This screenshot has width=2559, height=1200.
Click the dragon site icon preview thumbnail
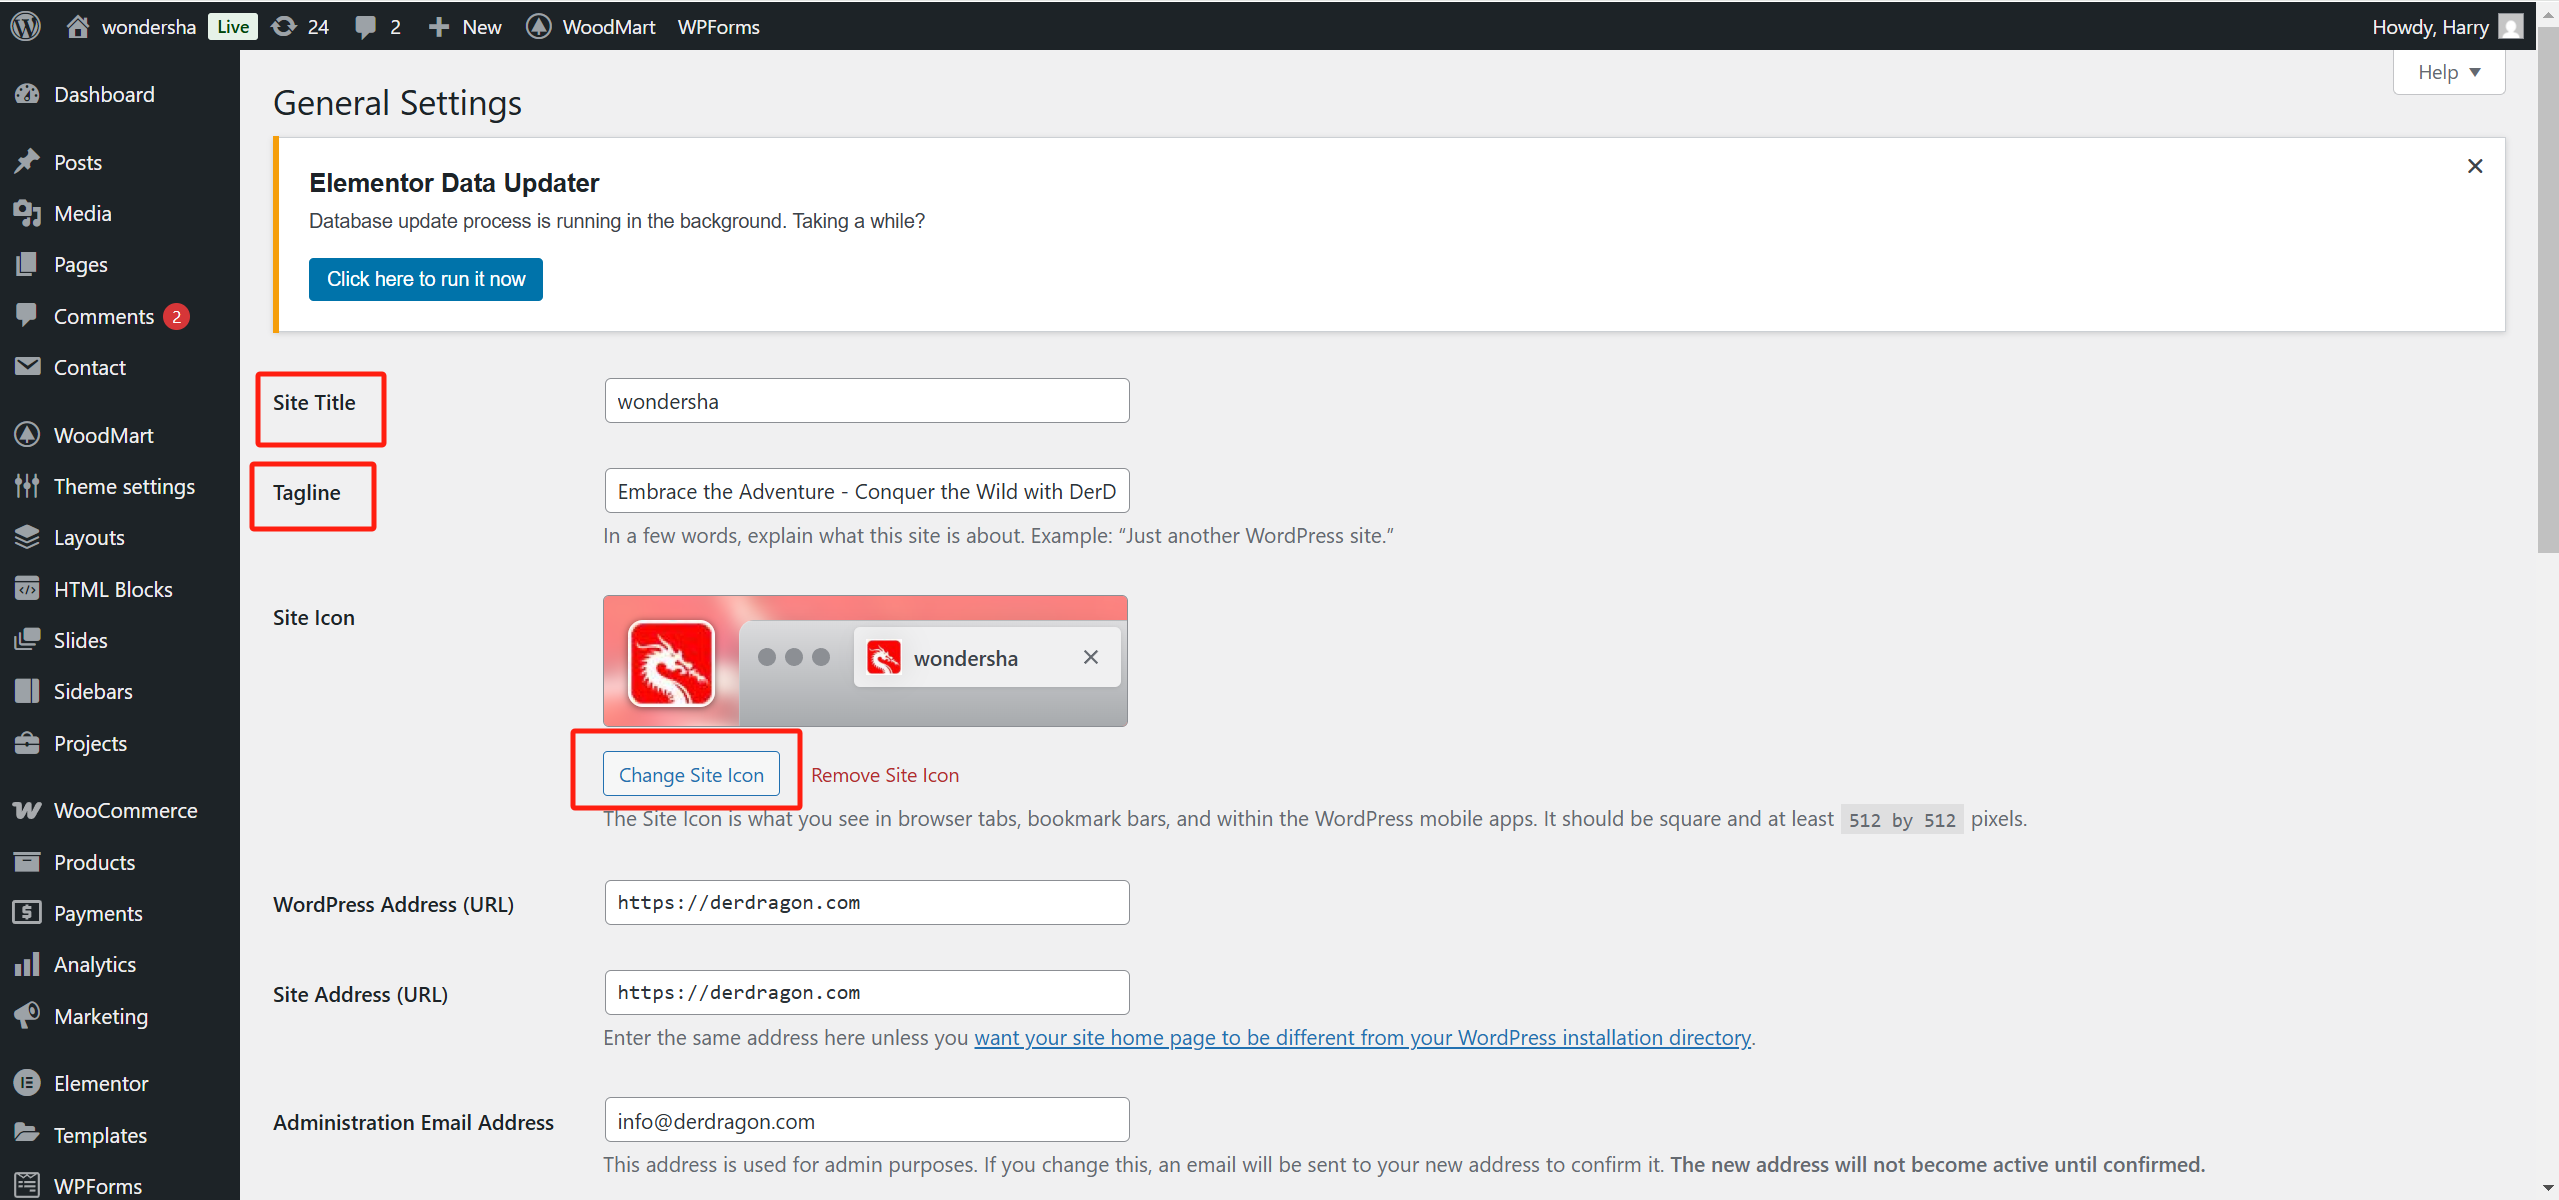coord(671,663)
